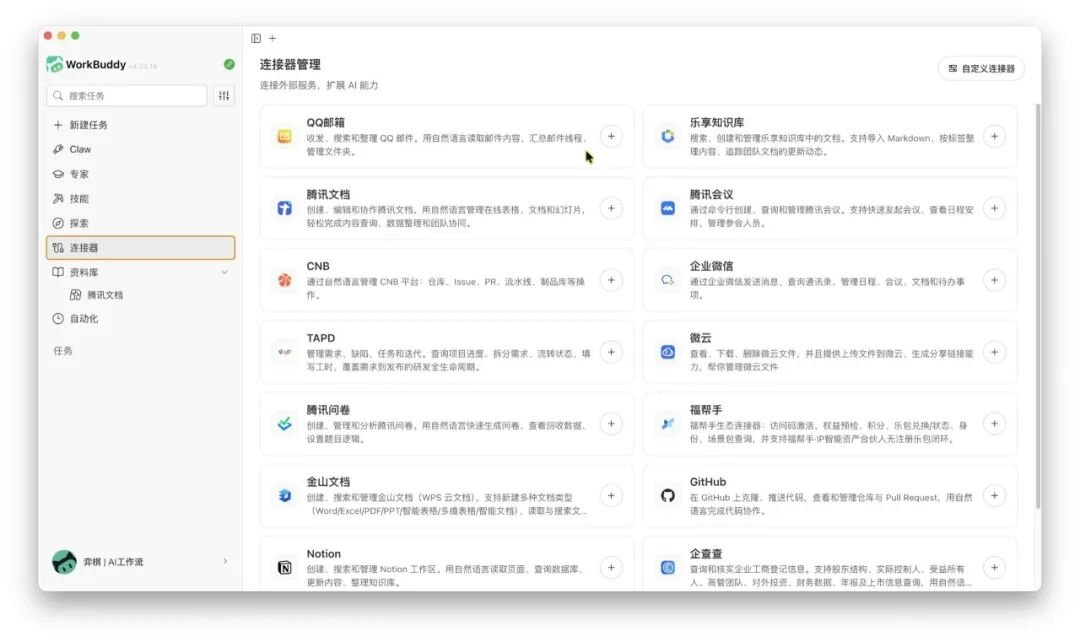Add the QQ邮箱 connector with plus button
The height and width of the screenshot is (642, 1080).
[611, 136]
